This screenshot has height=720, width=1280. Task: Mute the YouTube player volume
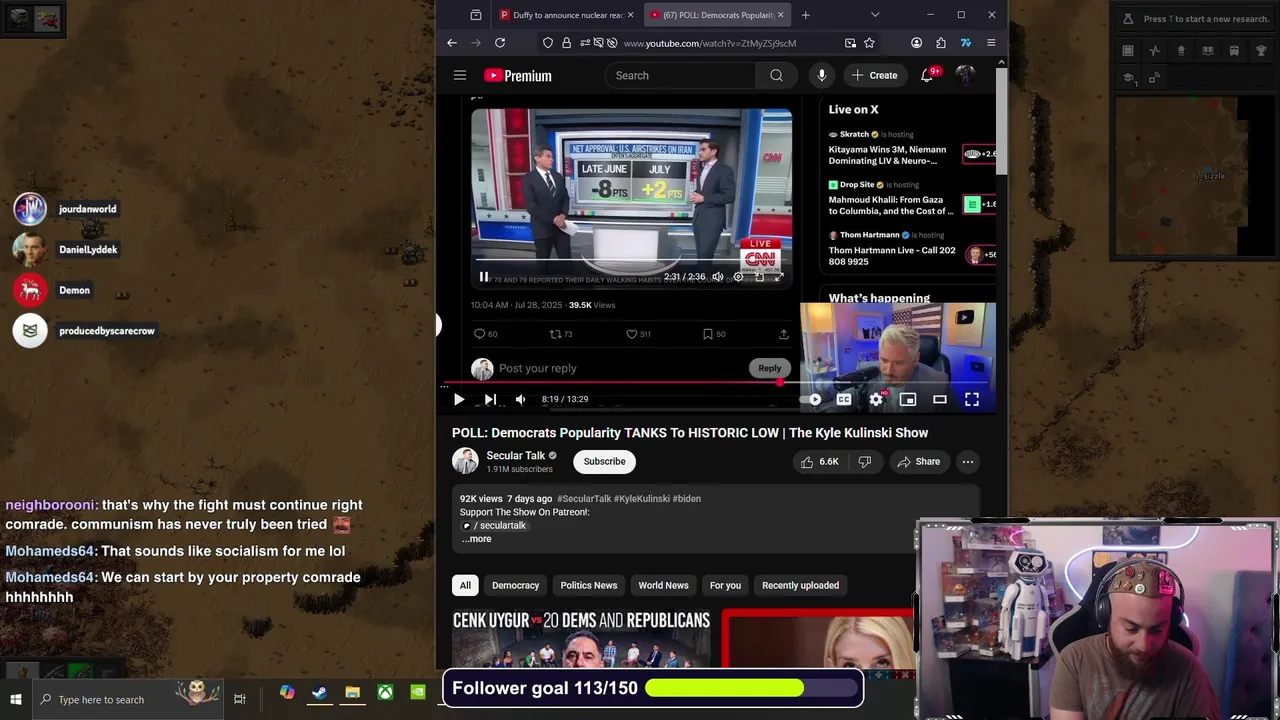pyautogui.click(x=520, y=399)
